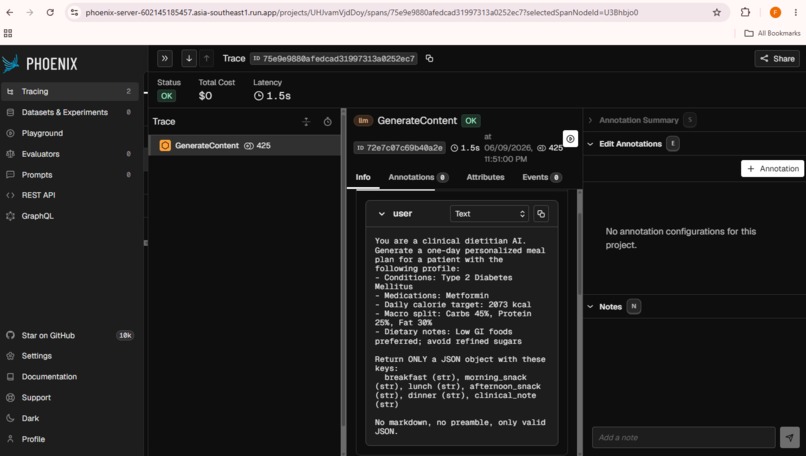Select the GenerateContent span in trace tree
Viewport: 806px width, 456px height.
tap(244, 145)
